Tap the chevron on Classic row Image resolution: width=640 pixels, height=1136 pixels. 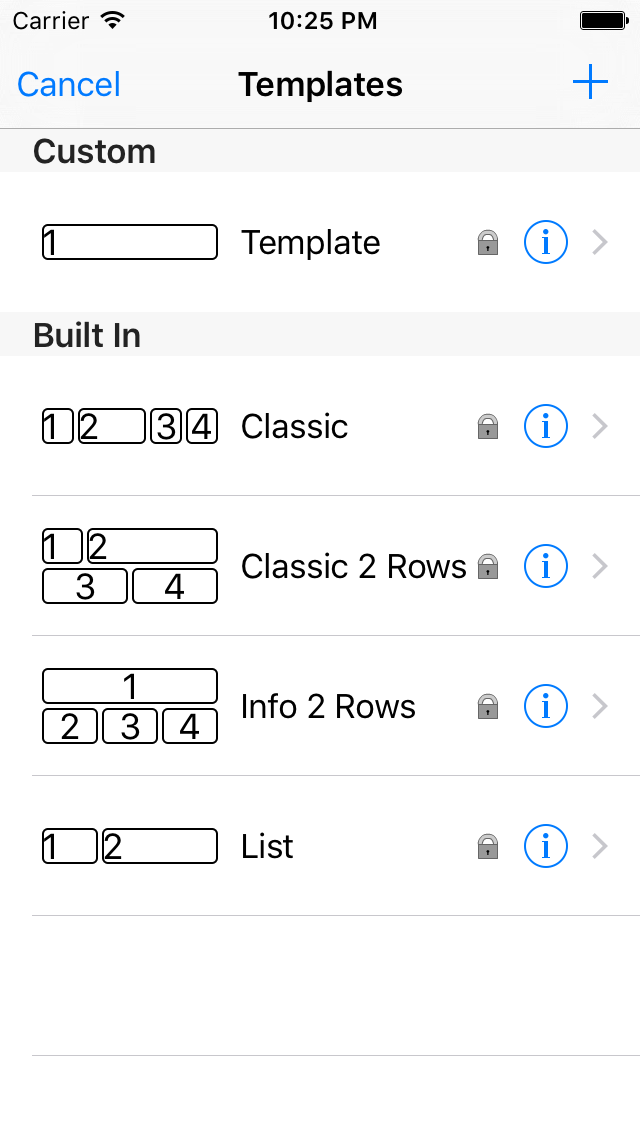600,427
